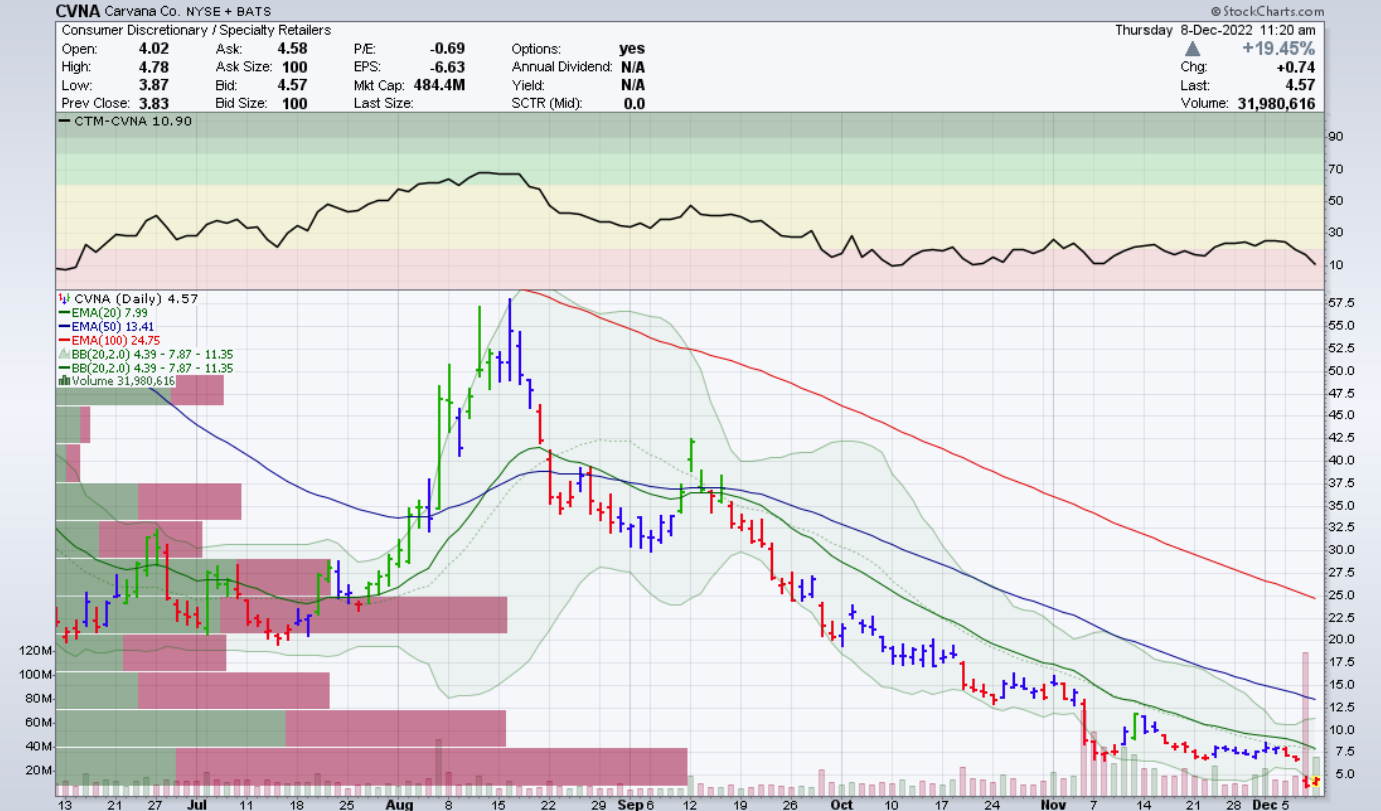The height and width of the screenshot is (811, 1381).
Task: Click the Jul date axis label
Action: pos(197,803)
